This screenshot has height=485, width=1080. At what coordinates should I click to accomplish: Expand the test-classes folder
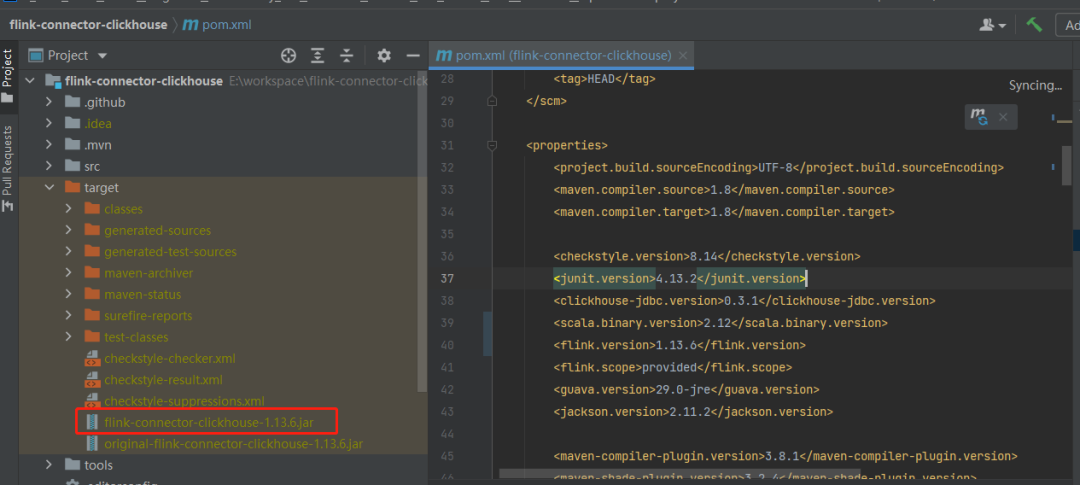pos(68,337)
